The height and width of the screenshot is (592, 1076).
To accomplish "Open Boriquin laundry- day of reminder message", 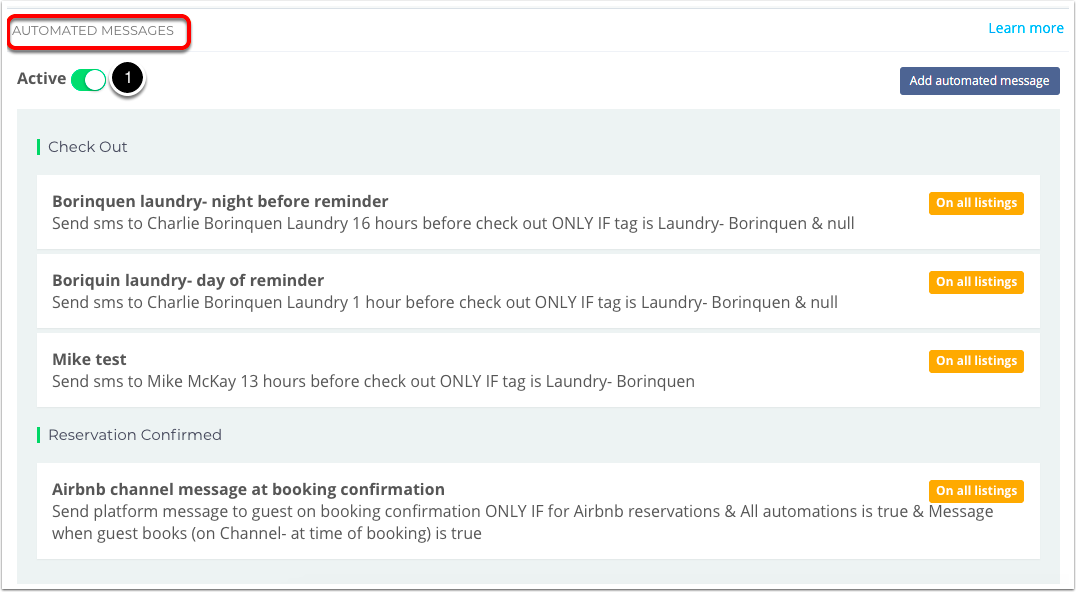I will pyautogui.click(x=538, y=291).
